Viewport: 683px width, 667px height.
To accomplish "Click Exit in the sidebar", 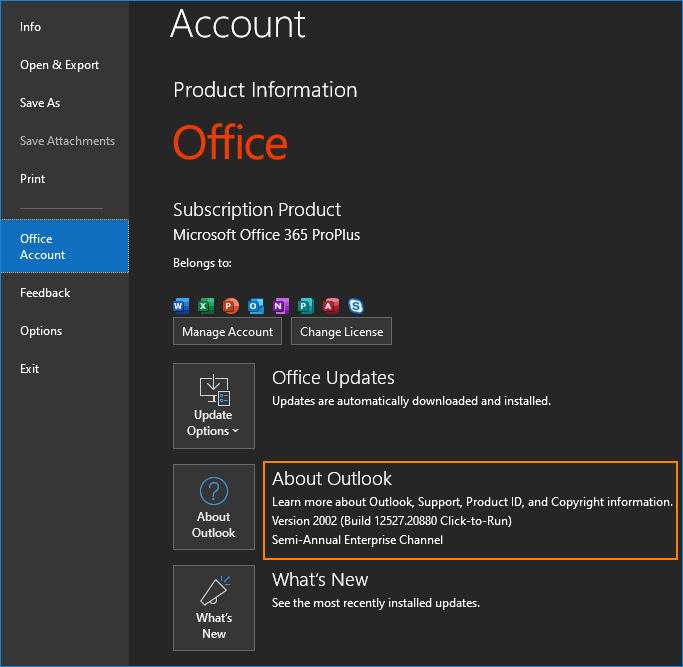I will 30,369.
